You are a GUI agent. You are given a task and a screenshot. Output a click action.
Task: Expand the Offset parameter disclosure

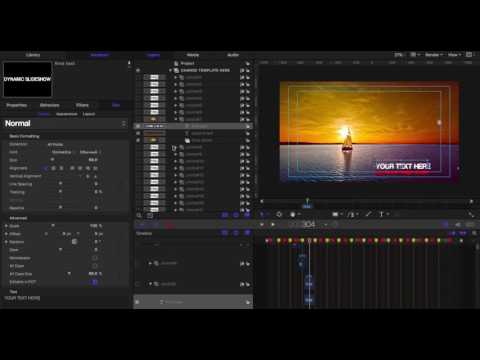pos(6,234)
